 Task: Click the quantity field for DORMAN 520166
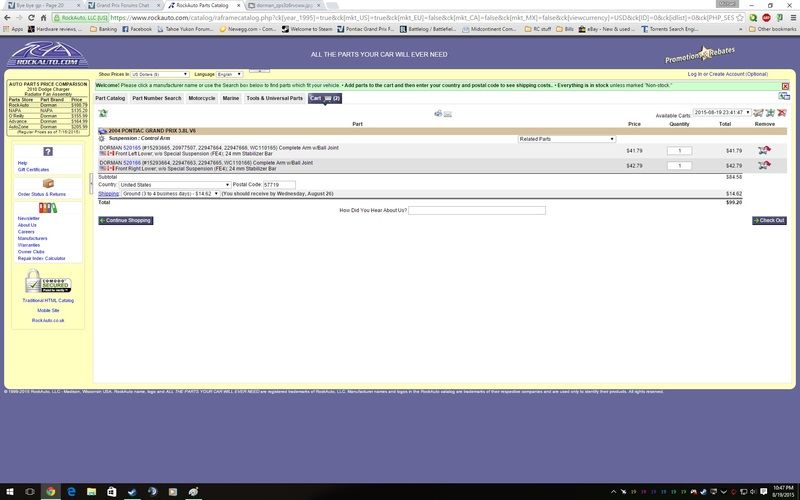[679, 166]
